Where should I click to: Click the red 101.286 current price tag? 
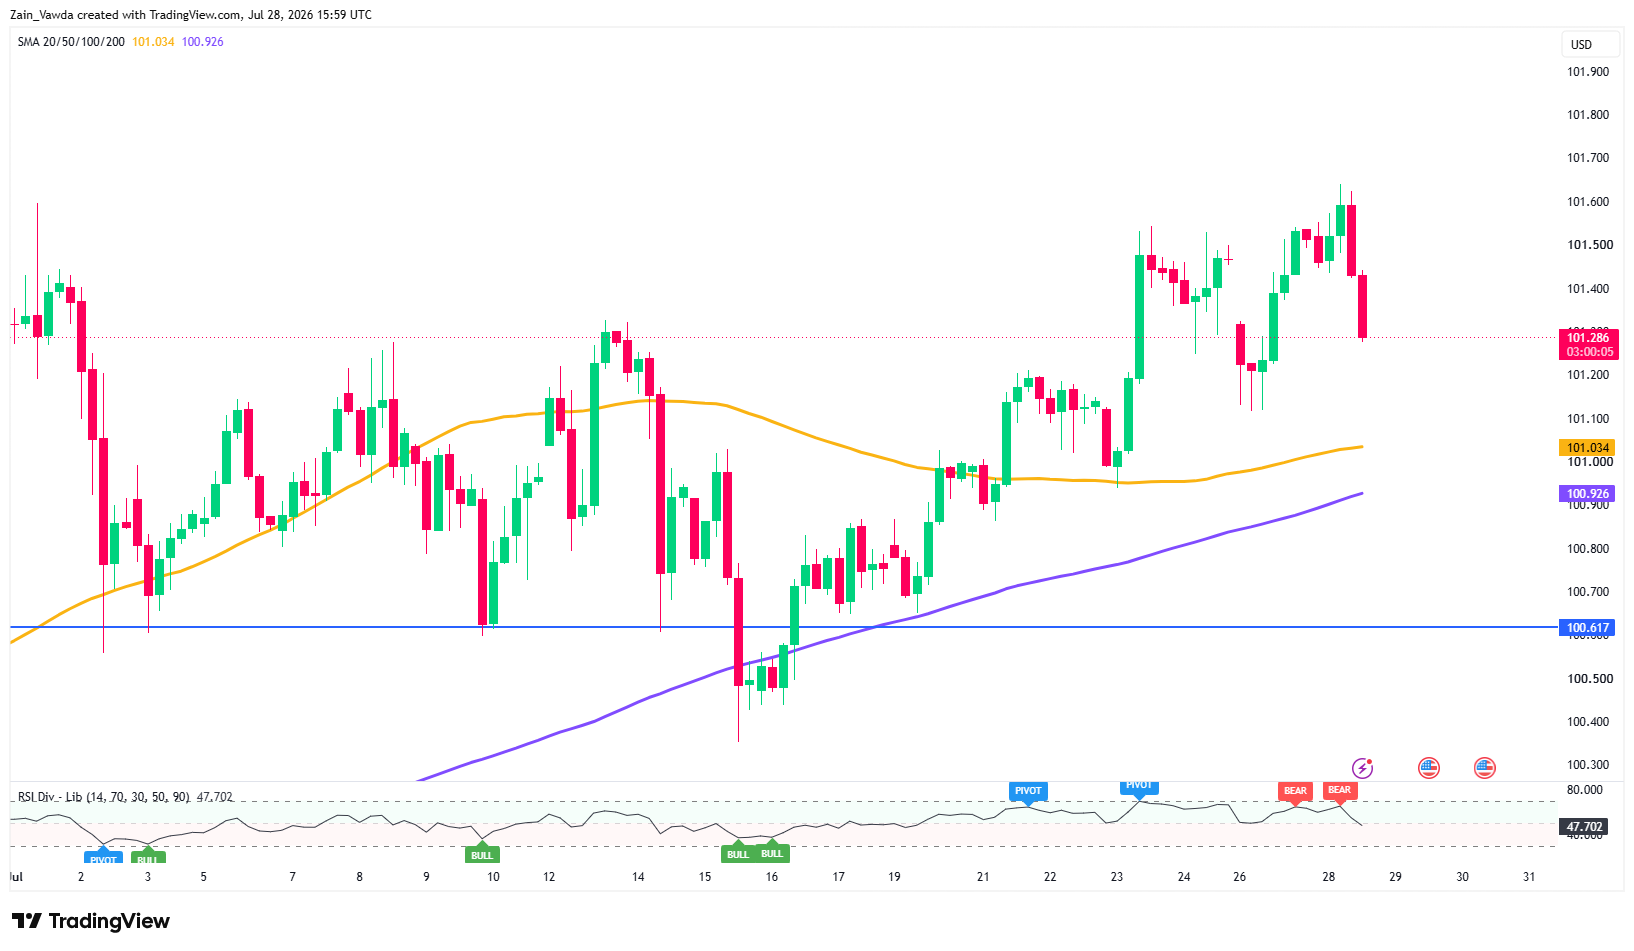(1589, 344)
